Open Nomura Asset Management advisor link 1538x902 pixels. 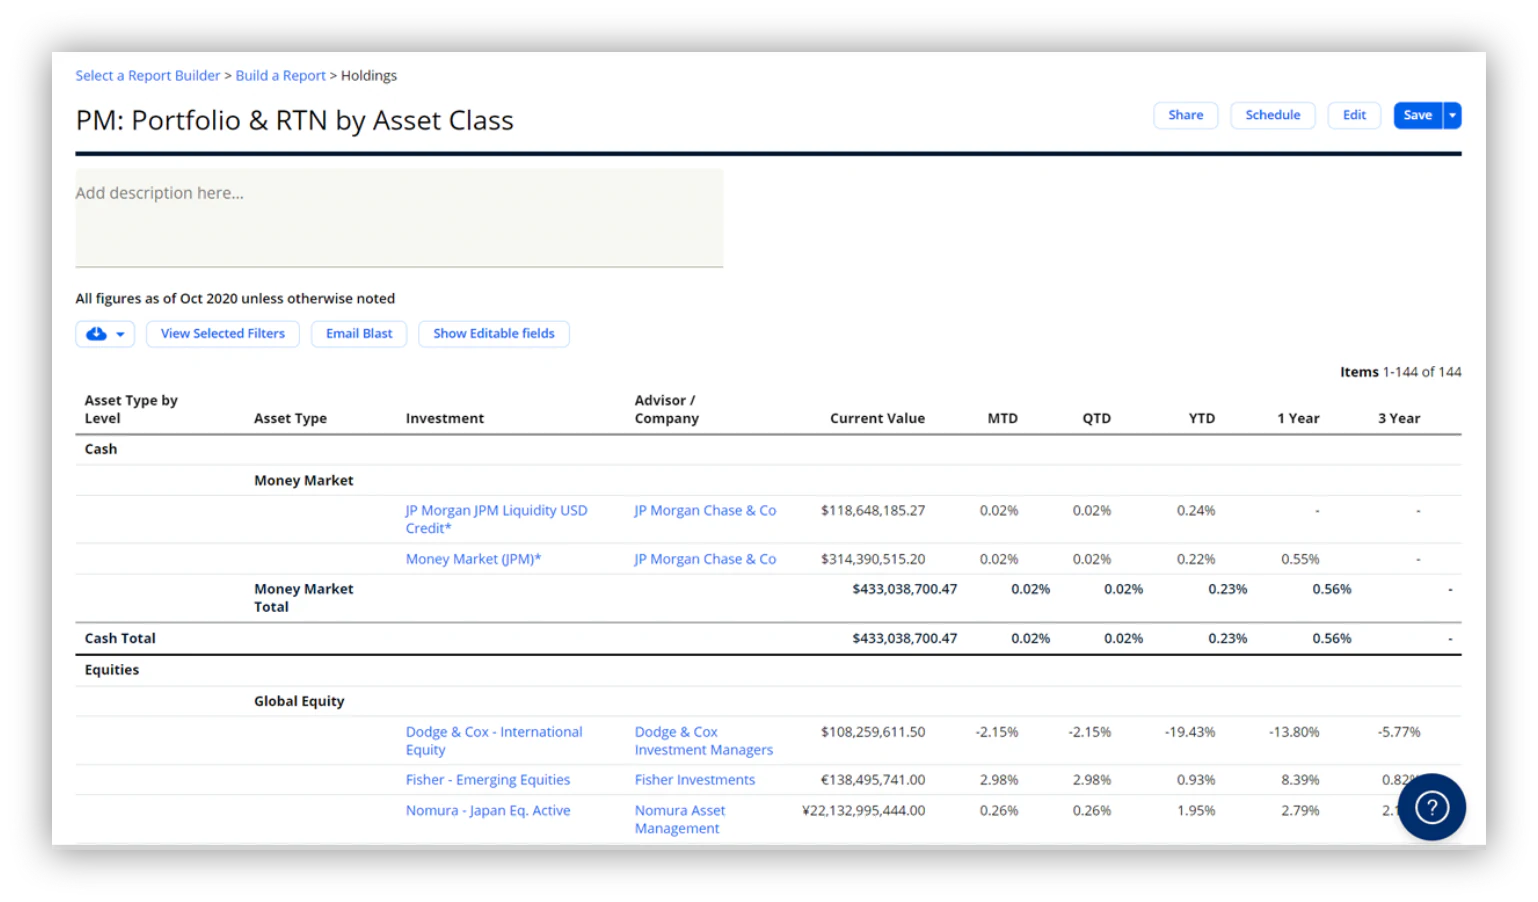pos(680,820)
